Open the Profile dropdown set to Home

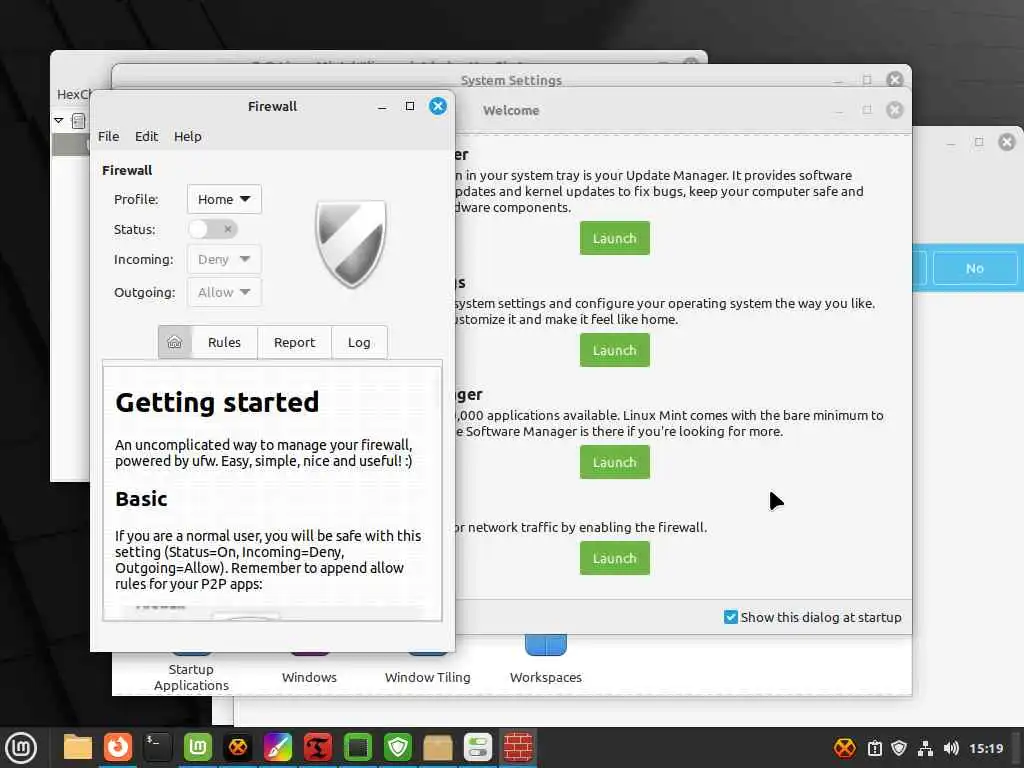click(x=224, y=199)
